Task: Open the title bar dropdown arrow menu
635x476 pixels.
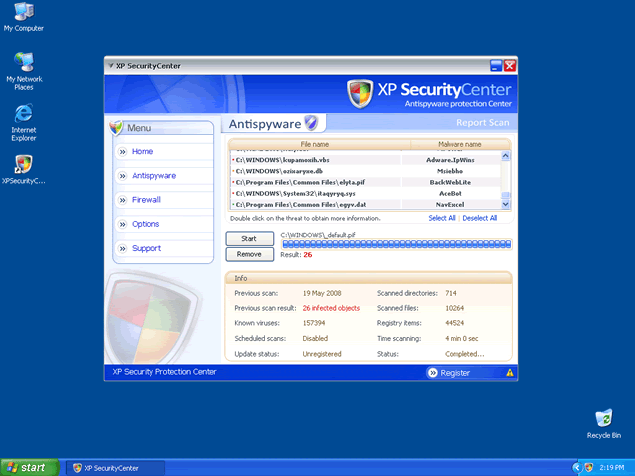Action: click(110, 66)
